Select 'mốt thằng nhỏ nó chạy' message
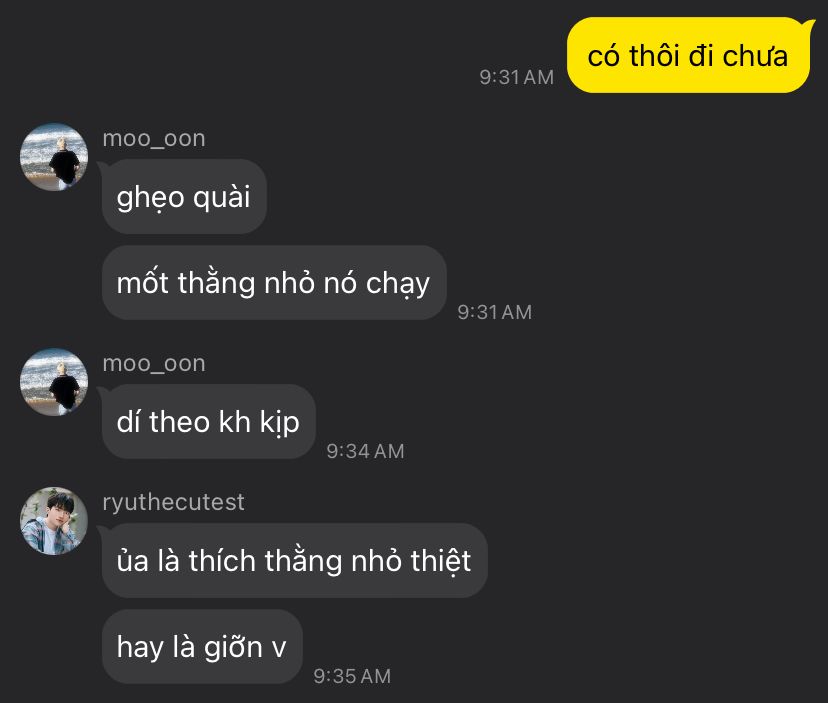 click(274, 283)
